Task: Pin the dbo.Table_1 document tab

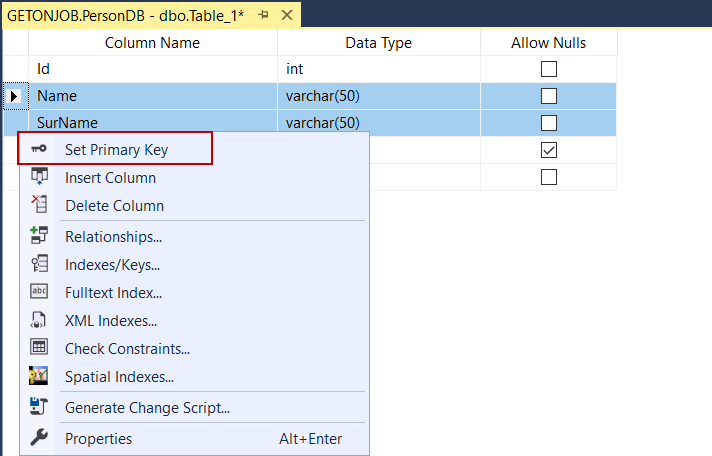Action: (263, 15)
